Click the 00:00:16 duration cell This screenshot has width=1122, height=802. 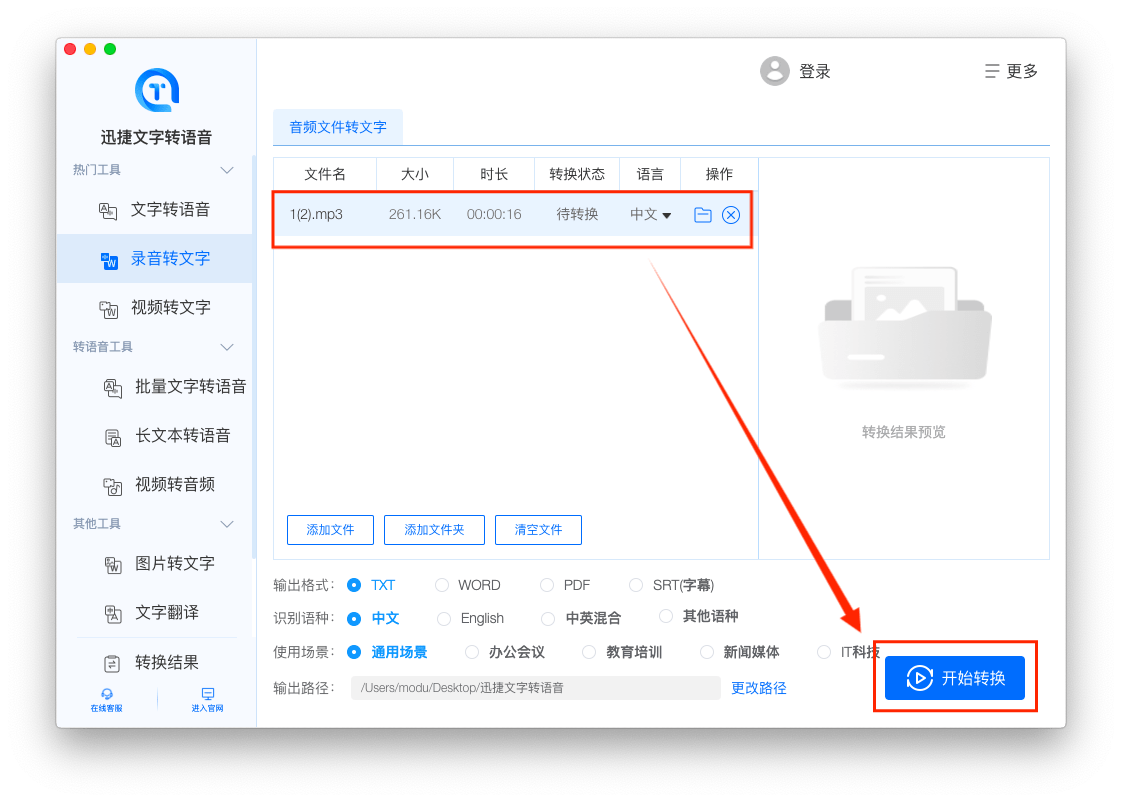(494, 215)
